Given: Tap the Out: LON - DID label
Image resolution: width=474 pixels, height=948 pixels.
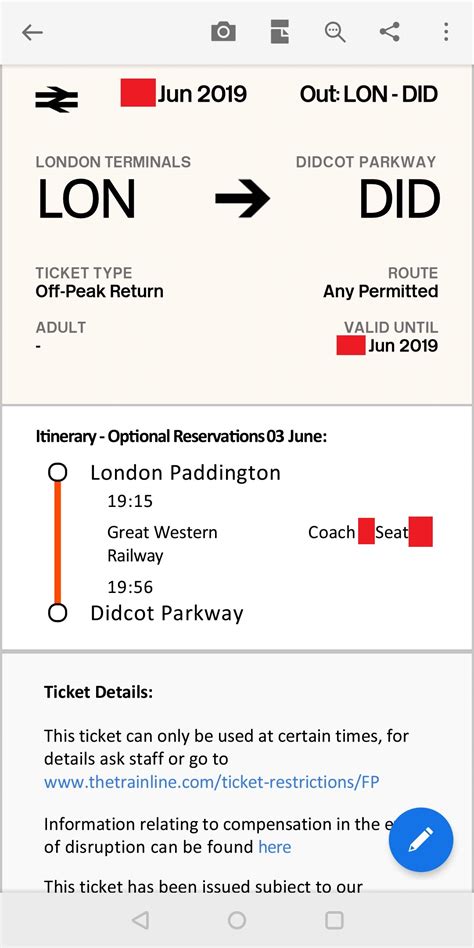Looking at the screenshot, I should [369, 94].
